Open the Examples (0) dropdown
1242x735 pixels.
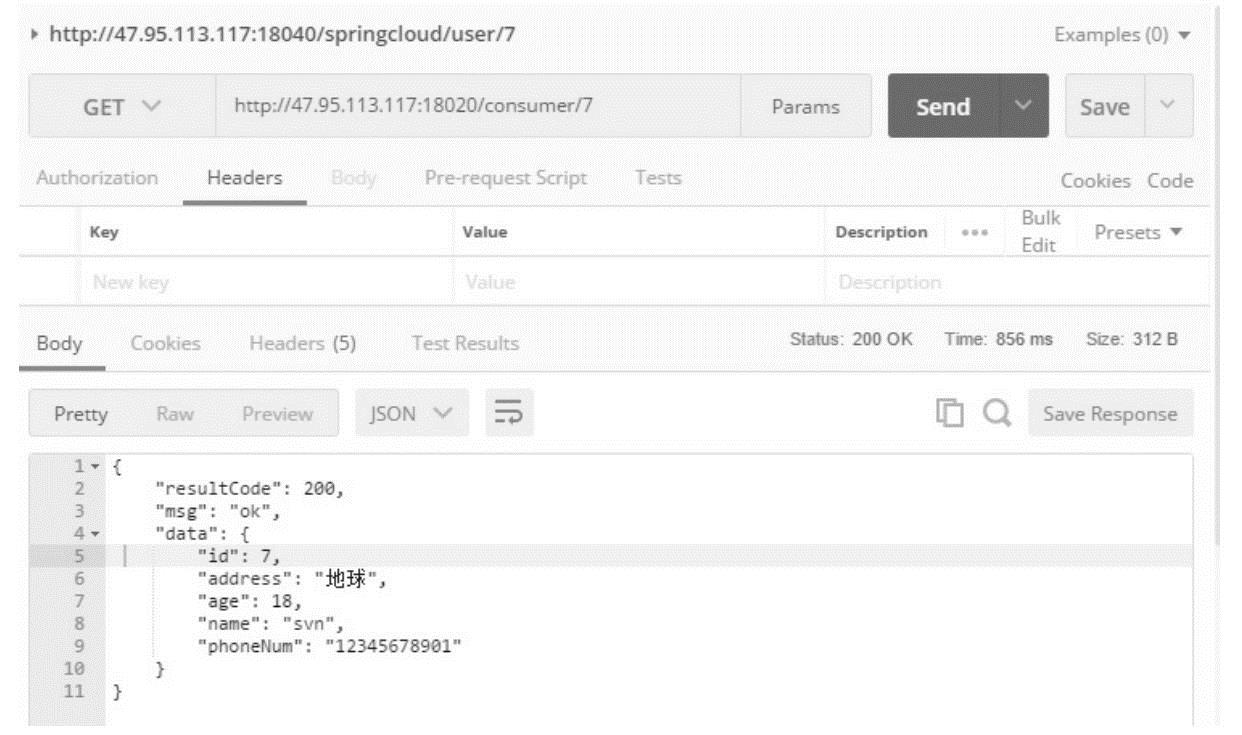[1123, 35]
